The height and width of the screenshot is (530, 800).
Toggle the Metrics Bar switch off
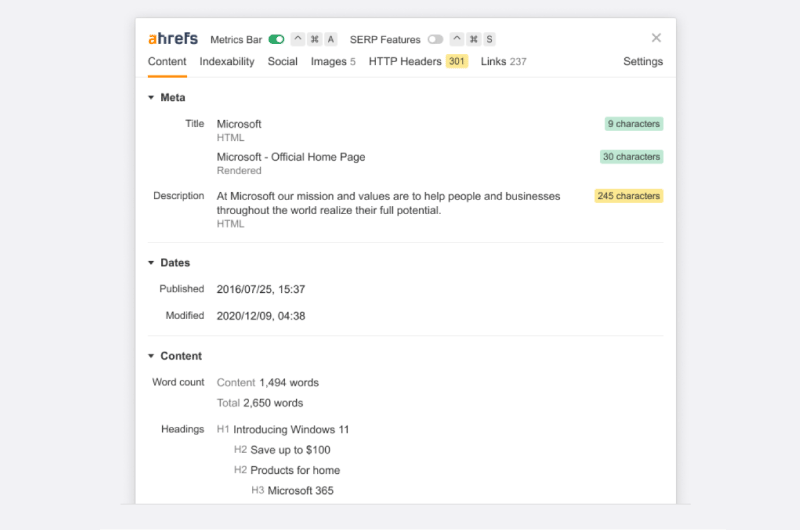(277, 39)
